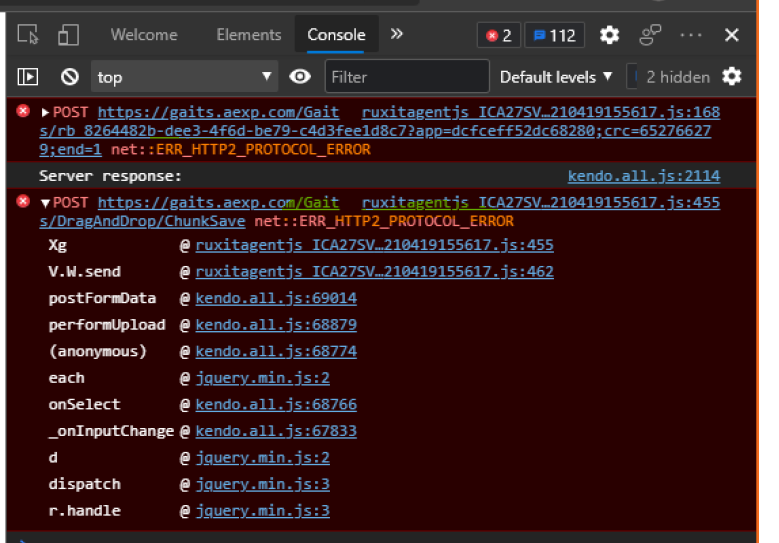The height and width of the screenshot is (543, 779).
Task: Open jquery.min.js:2 link for each
Action: (262, 378)
